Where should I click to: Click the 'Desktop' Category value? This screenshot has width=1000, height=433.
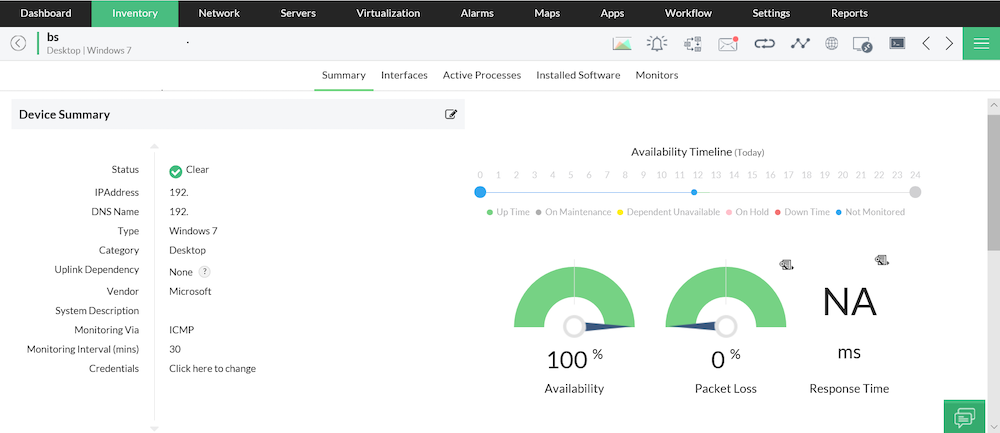coord(188,251)
